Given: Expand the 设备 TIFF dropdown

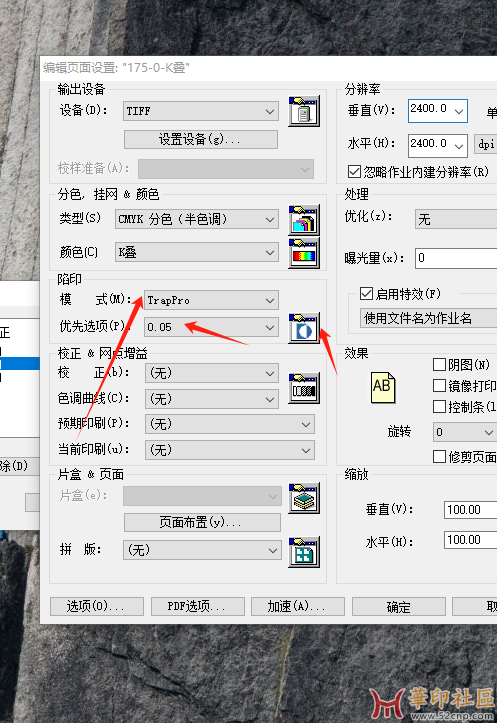Looking at the screenshot, I should pyautogui.click(x=201, y=111).
